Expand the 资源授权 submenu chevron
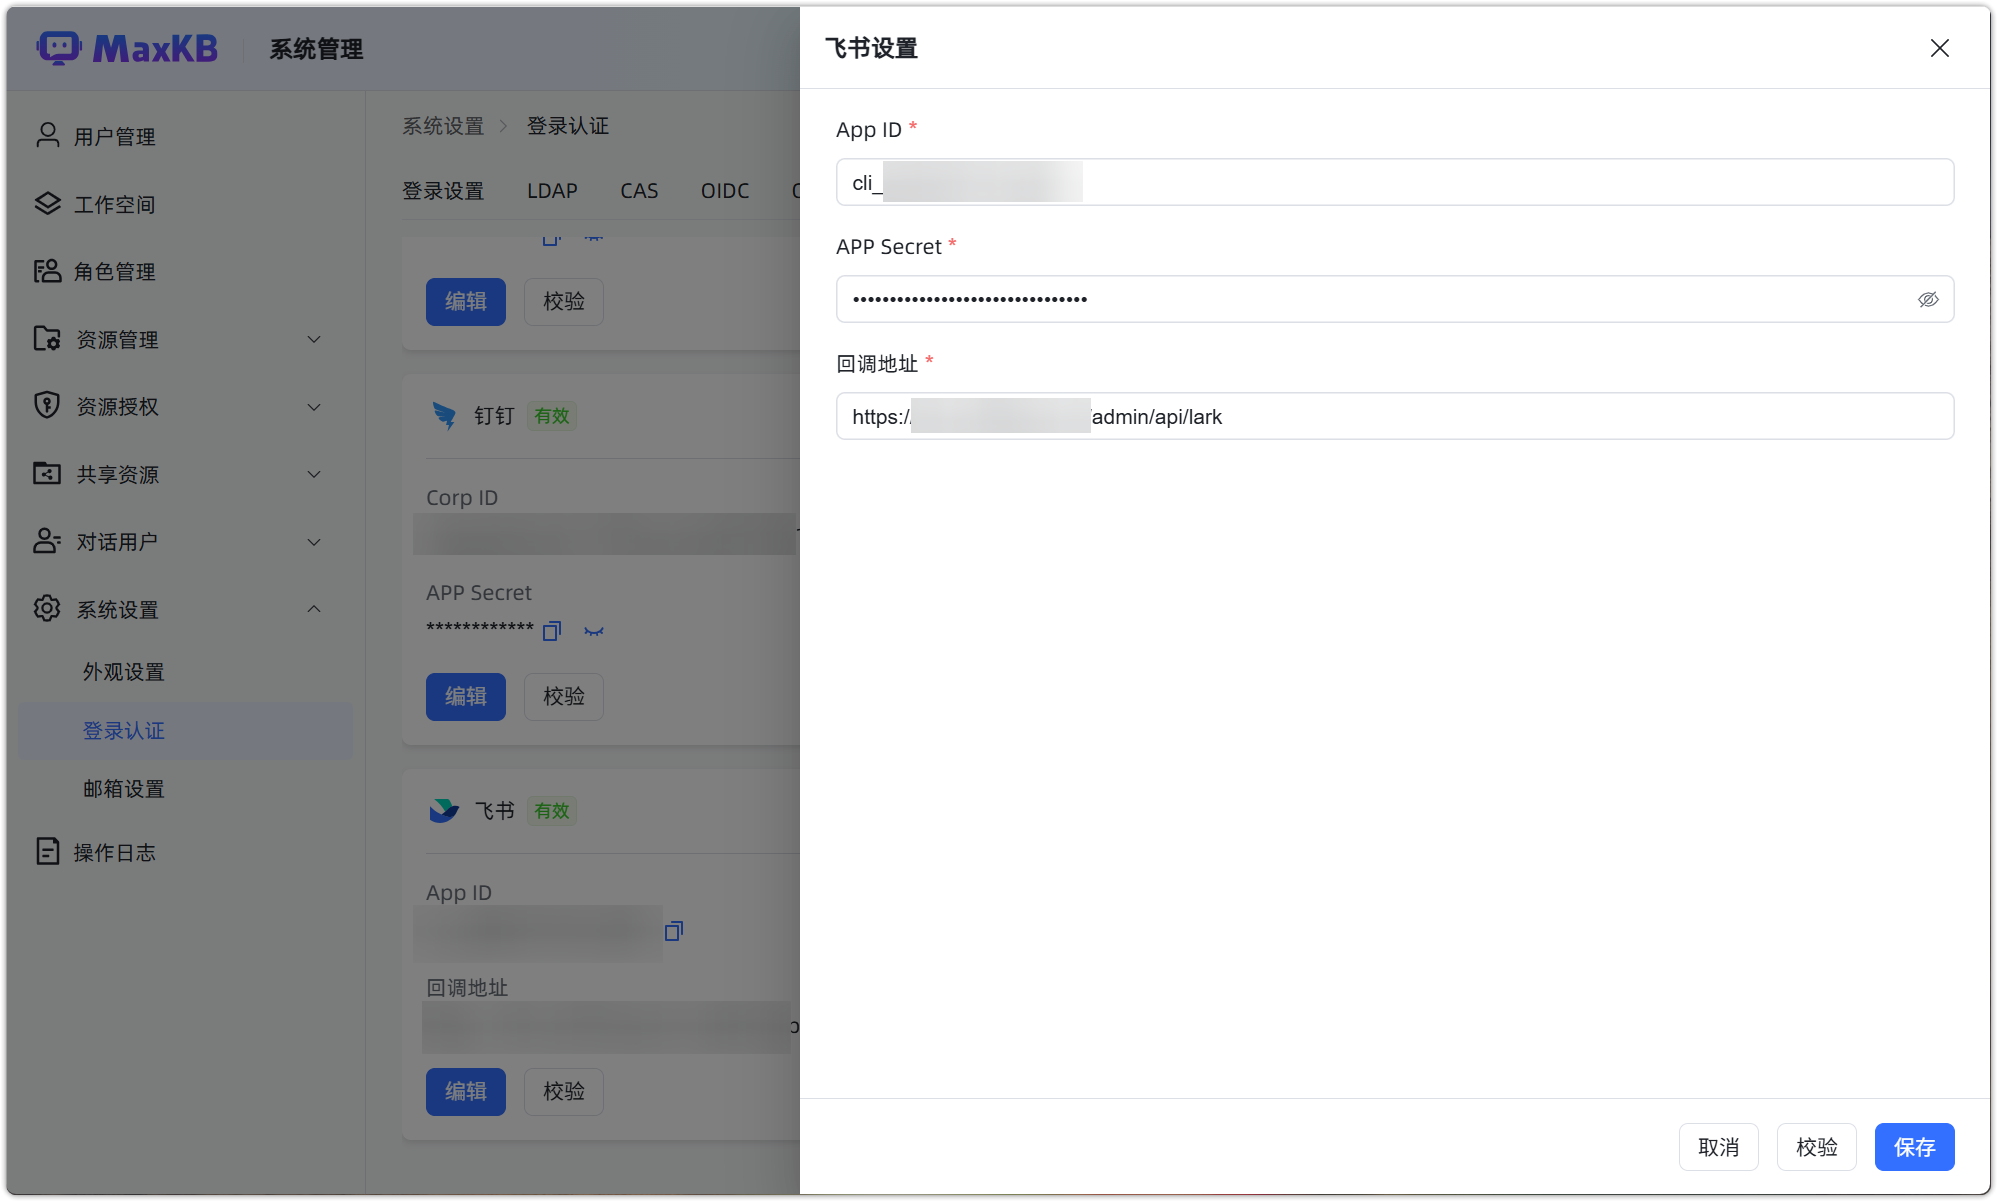The height and width of the screenshot is (1201, 1997). pyautogui.click(x=314, y=407)
